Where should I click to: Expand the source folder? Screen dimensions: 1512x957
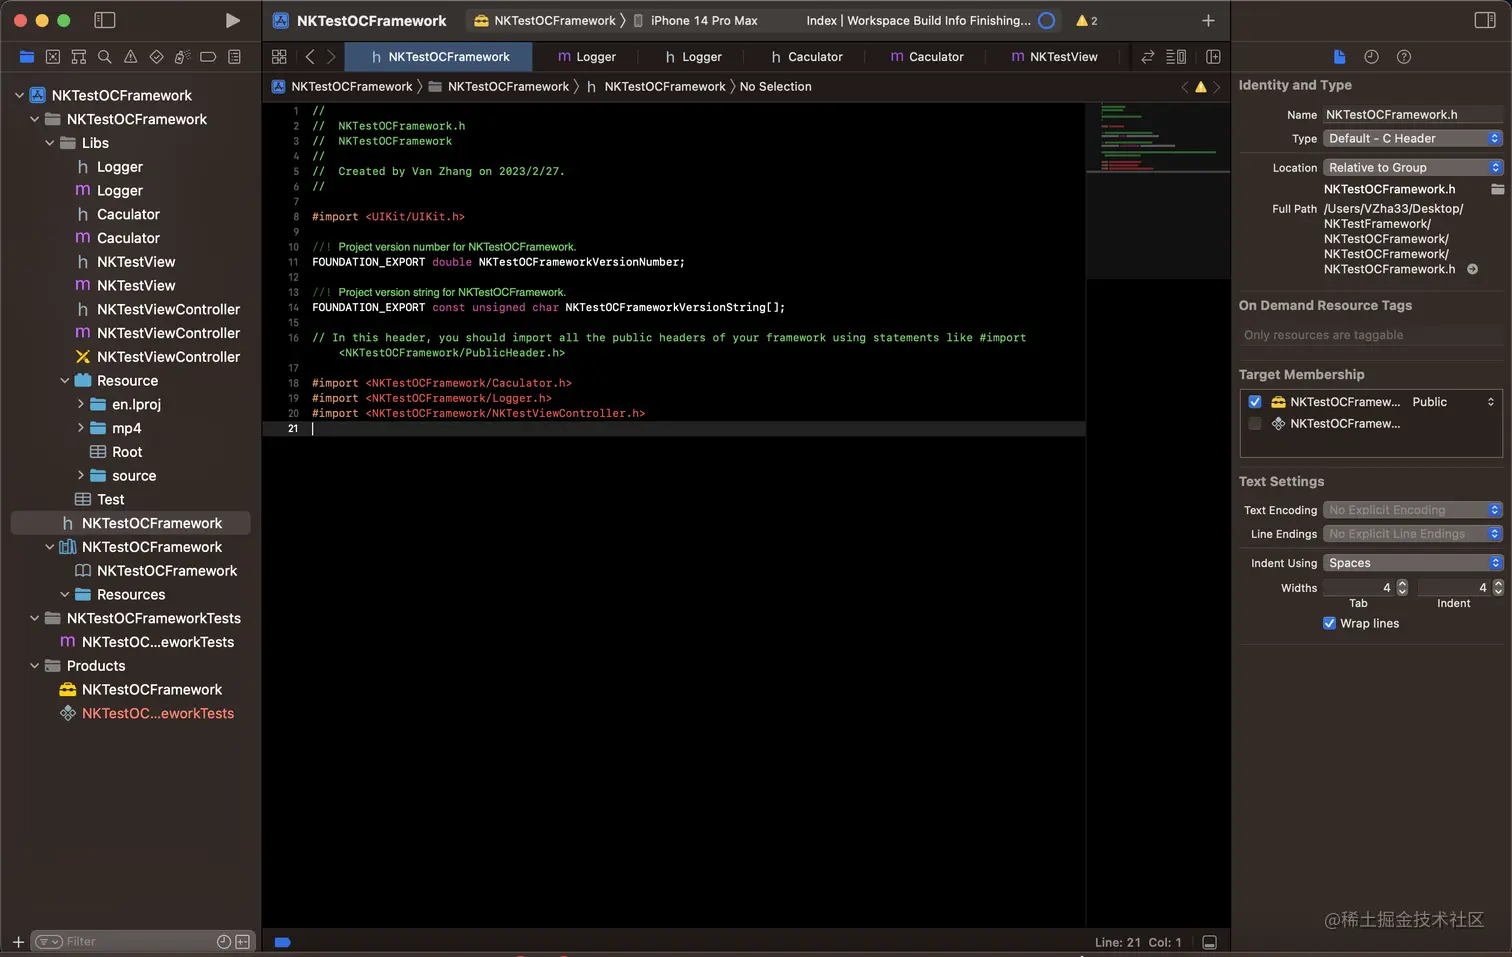tap(80, 476)
